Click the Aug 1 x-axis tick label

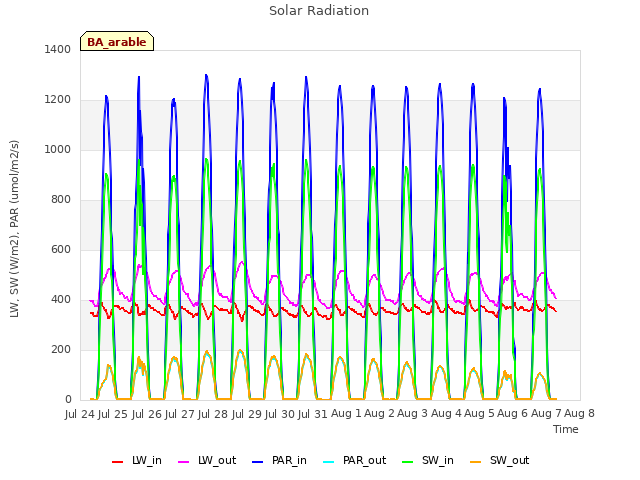[x=346, y=414]
